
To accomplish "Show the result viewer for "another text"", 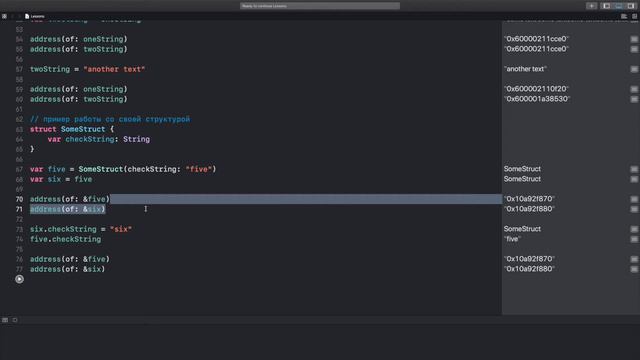I will click(634, 69).
